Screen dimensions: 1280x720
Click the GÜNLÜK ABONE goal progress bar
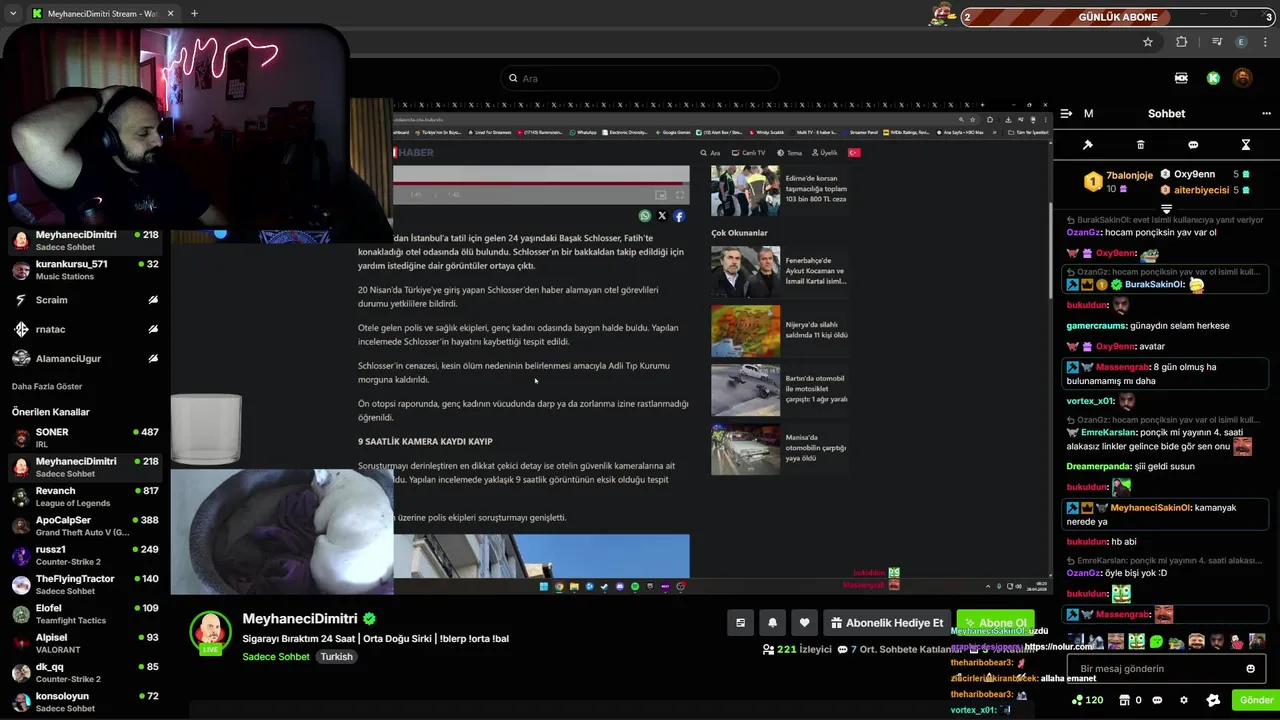[x=1118, y=17]
